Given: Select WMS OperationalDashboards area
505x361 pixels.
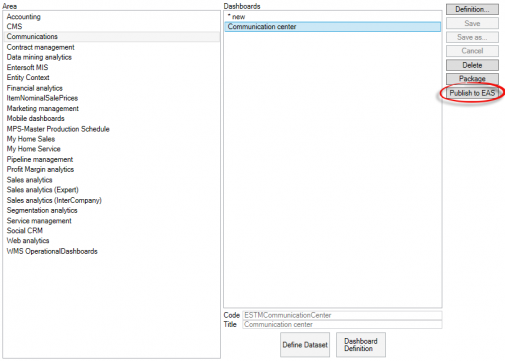Looking at the screenshot, I should pos(112,251).
